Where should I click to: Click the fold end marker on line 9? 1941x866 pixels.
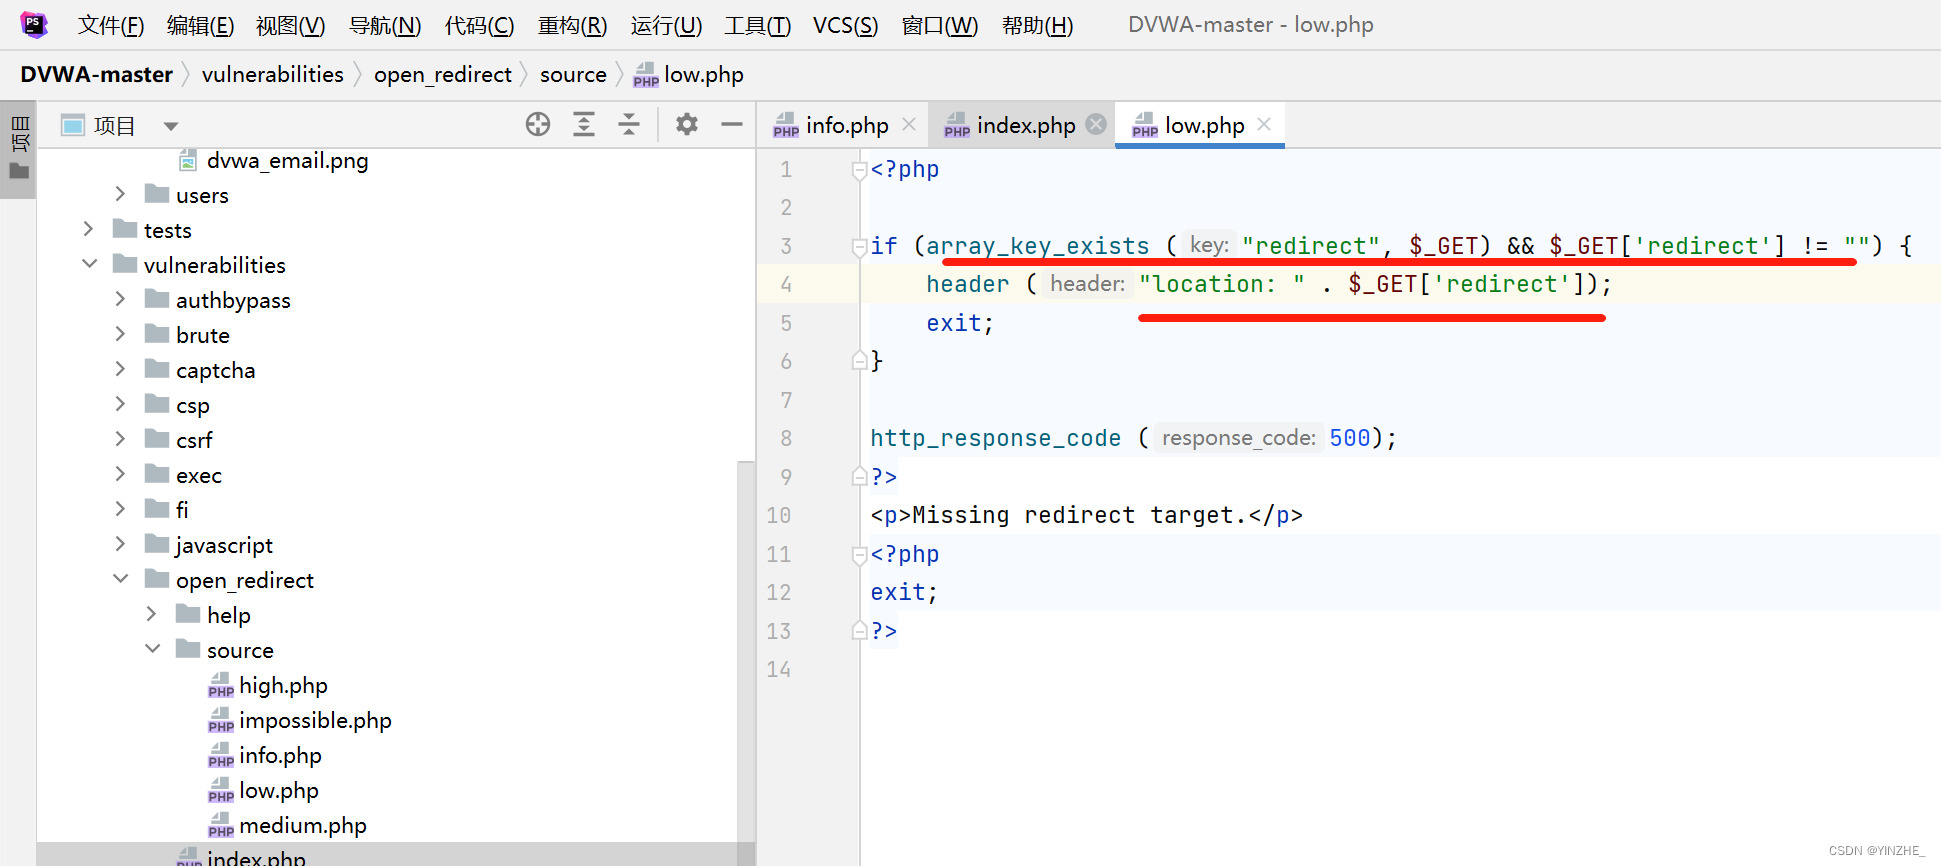point(859,476)
